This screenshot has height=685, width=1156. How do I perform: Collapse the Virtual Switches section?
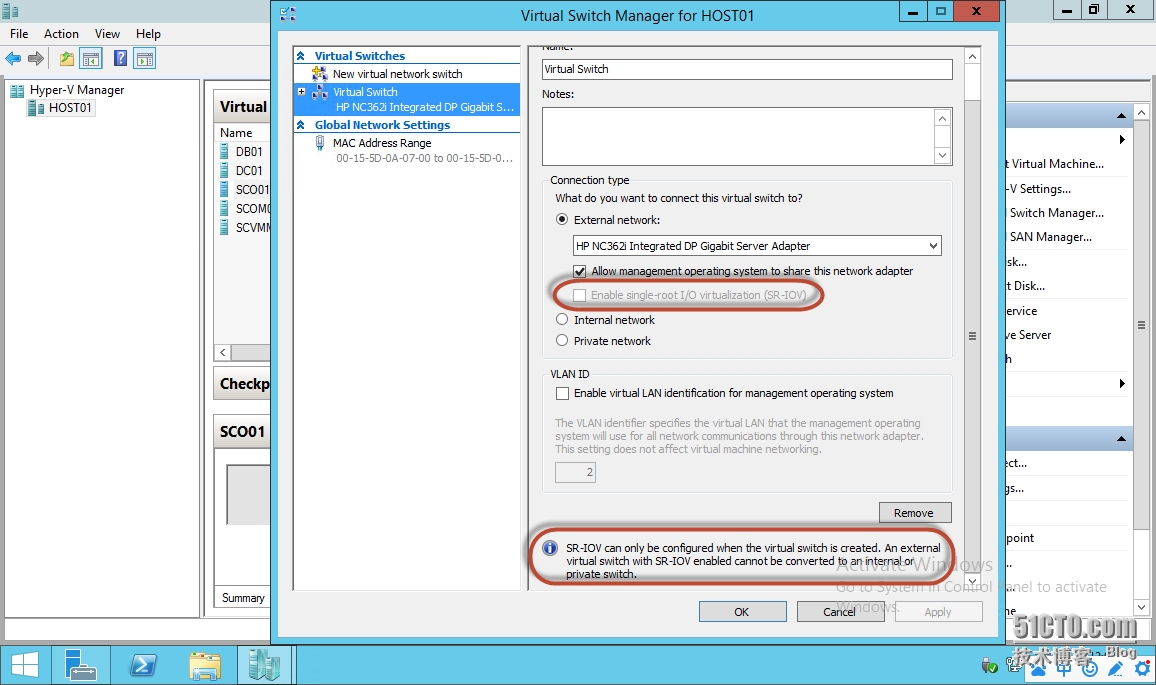301,56
